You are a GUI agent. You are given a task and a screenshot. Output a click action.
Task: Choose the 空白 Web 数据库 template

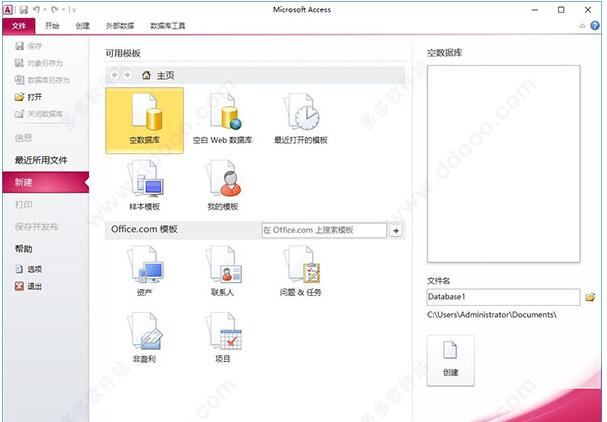(223, 120)
